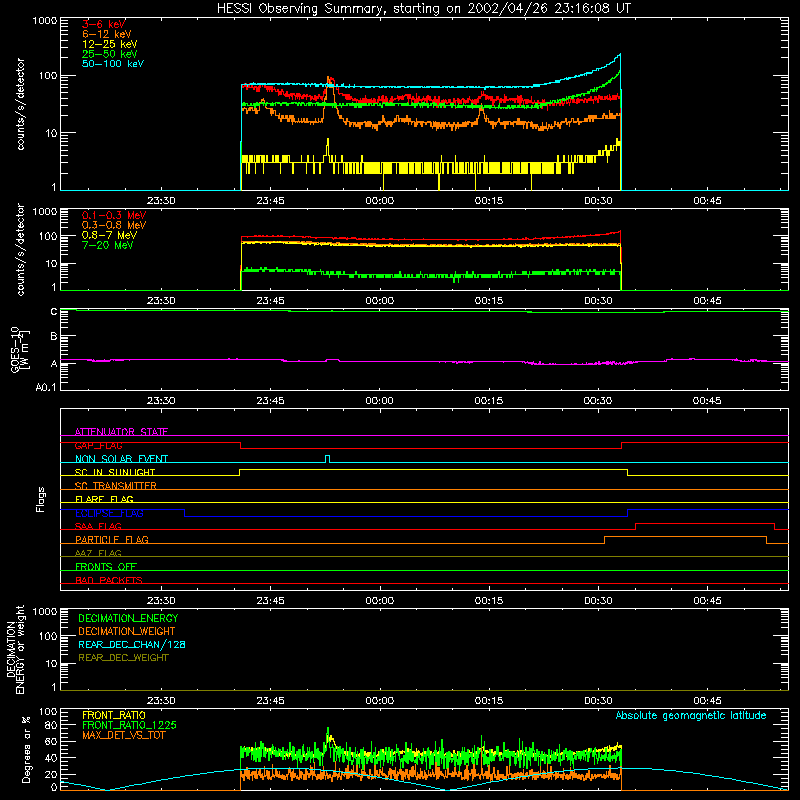Click the orange 0.3-0.8 MeV legend label
Viewport: 800px width, 800px height.
tap(114, 225)
